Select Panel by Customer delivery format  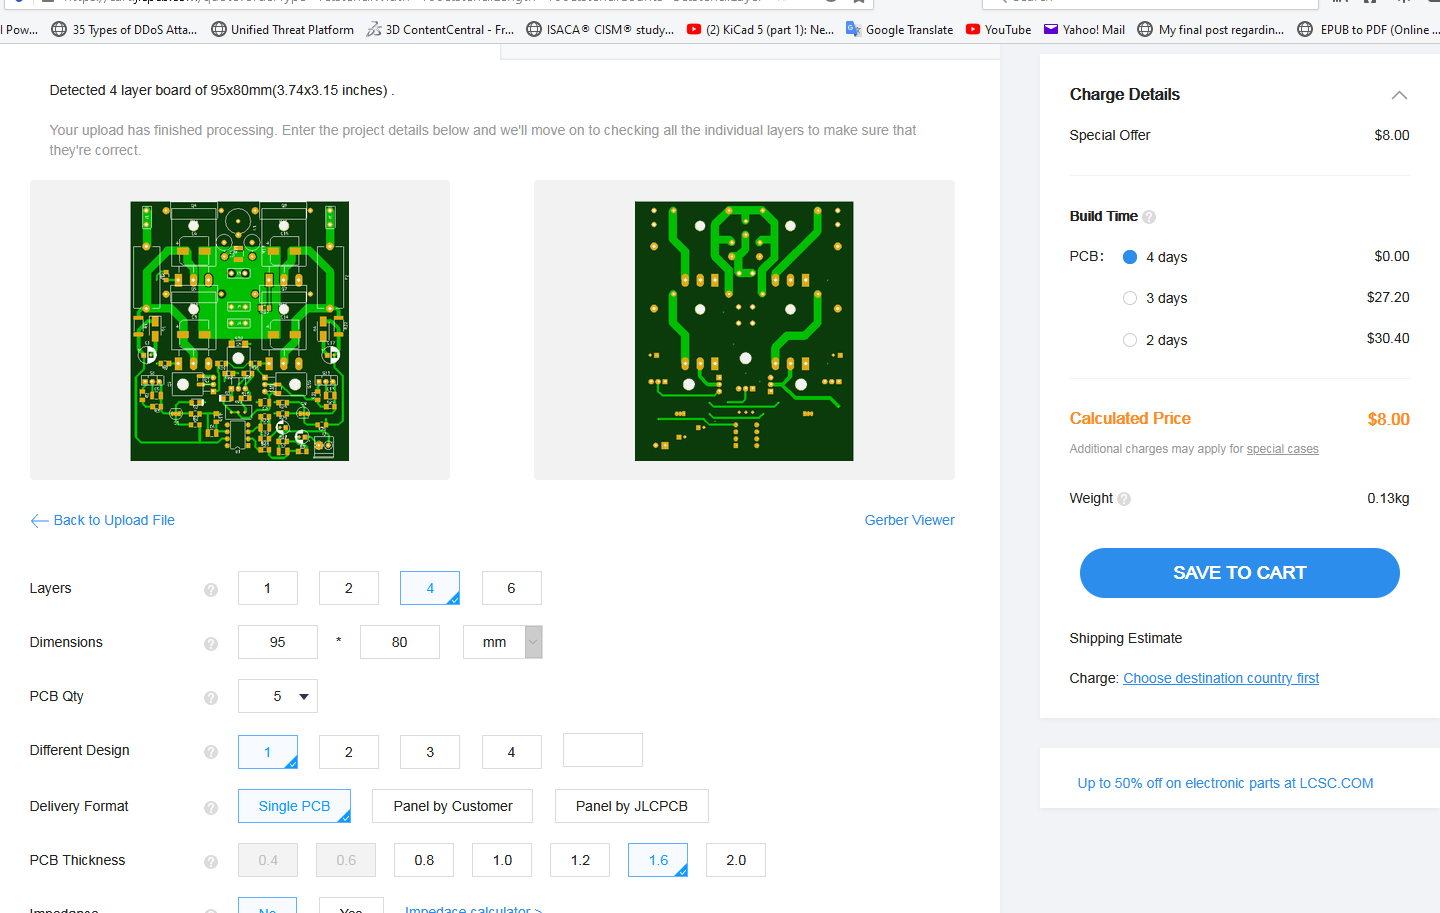pos(452,806)
